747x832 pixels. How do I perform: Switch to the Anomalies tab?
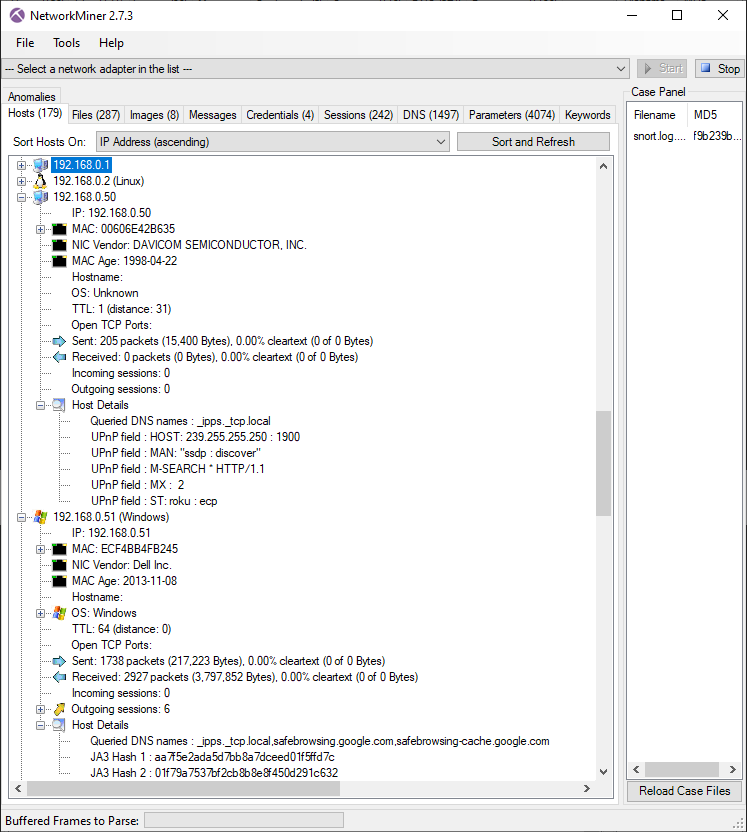coord(31,97)
